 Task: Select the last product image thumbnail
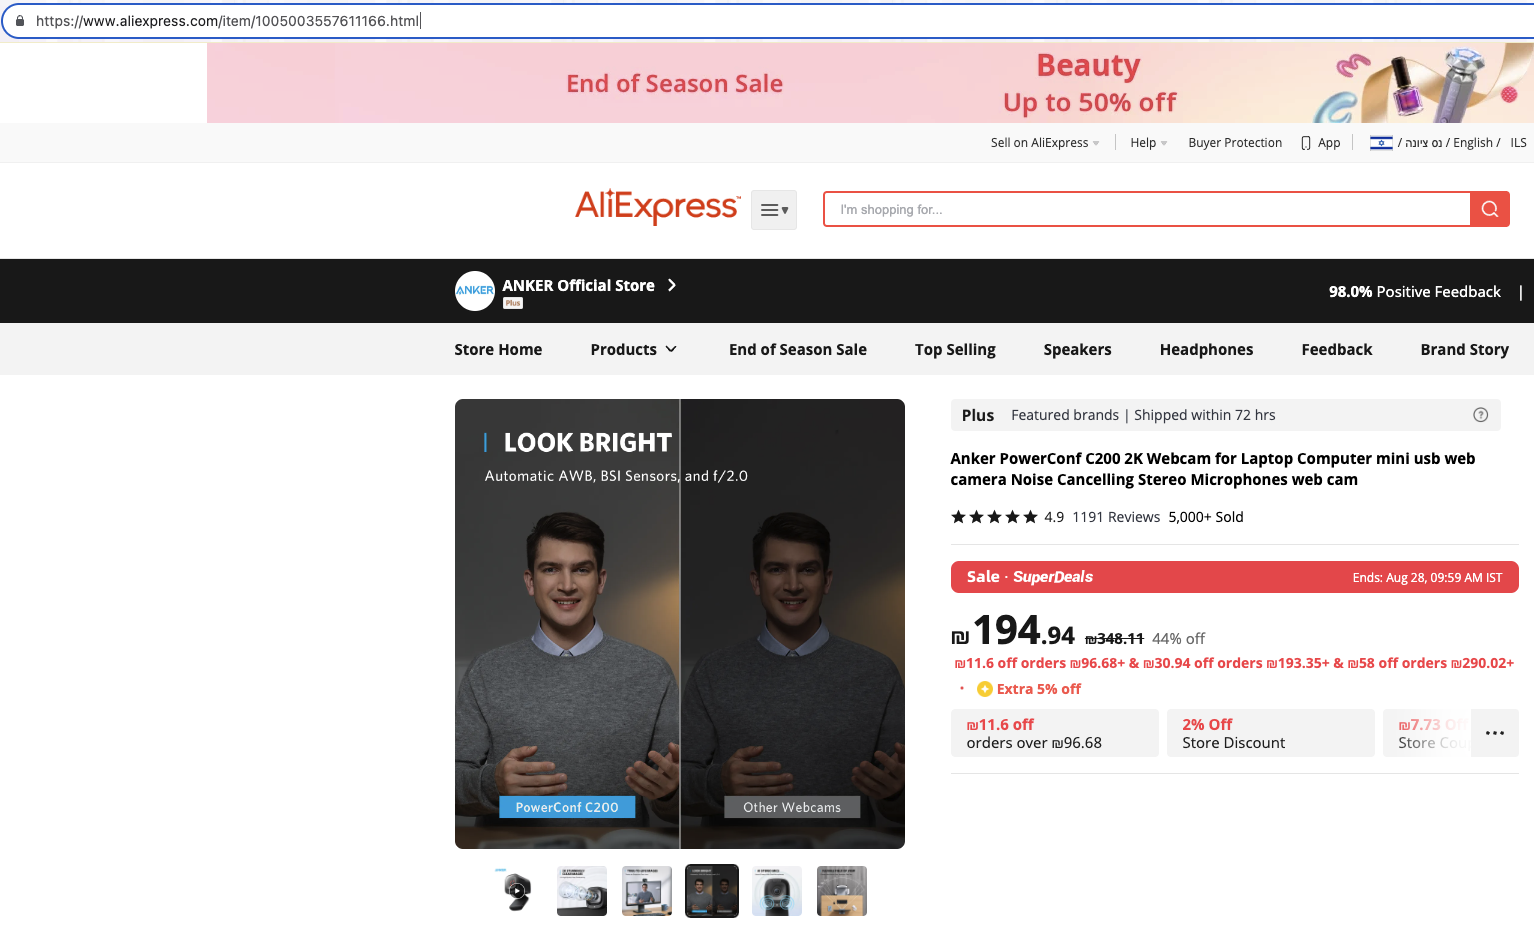(841, 890)
